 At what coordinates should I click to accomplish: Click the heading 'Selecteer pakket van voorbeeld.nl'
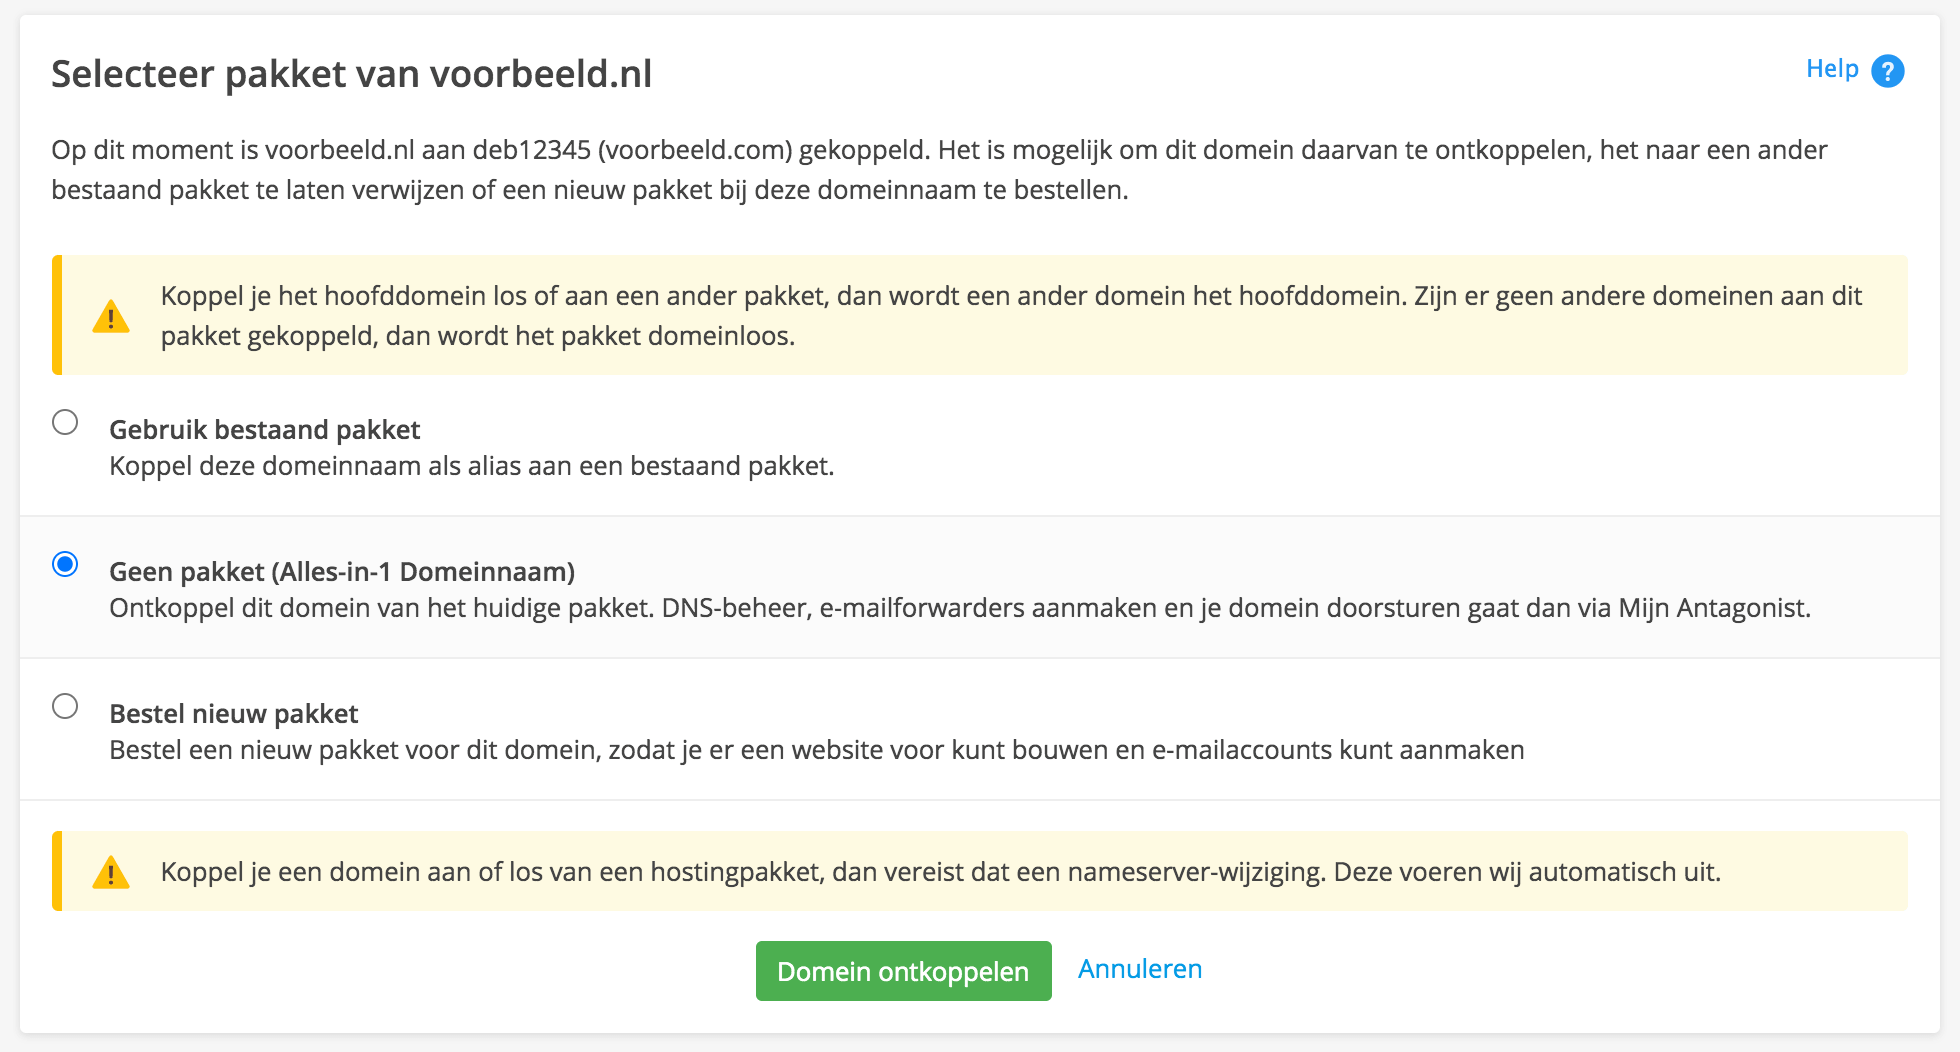[x=352, y=74]
